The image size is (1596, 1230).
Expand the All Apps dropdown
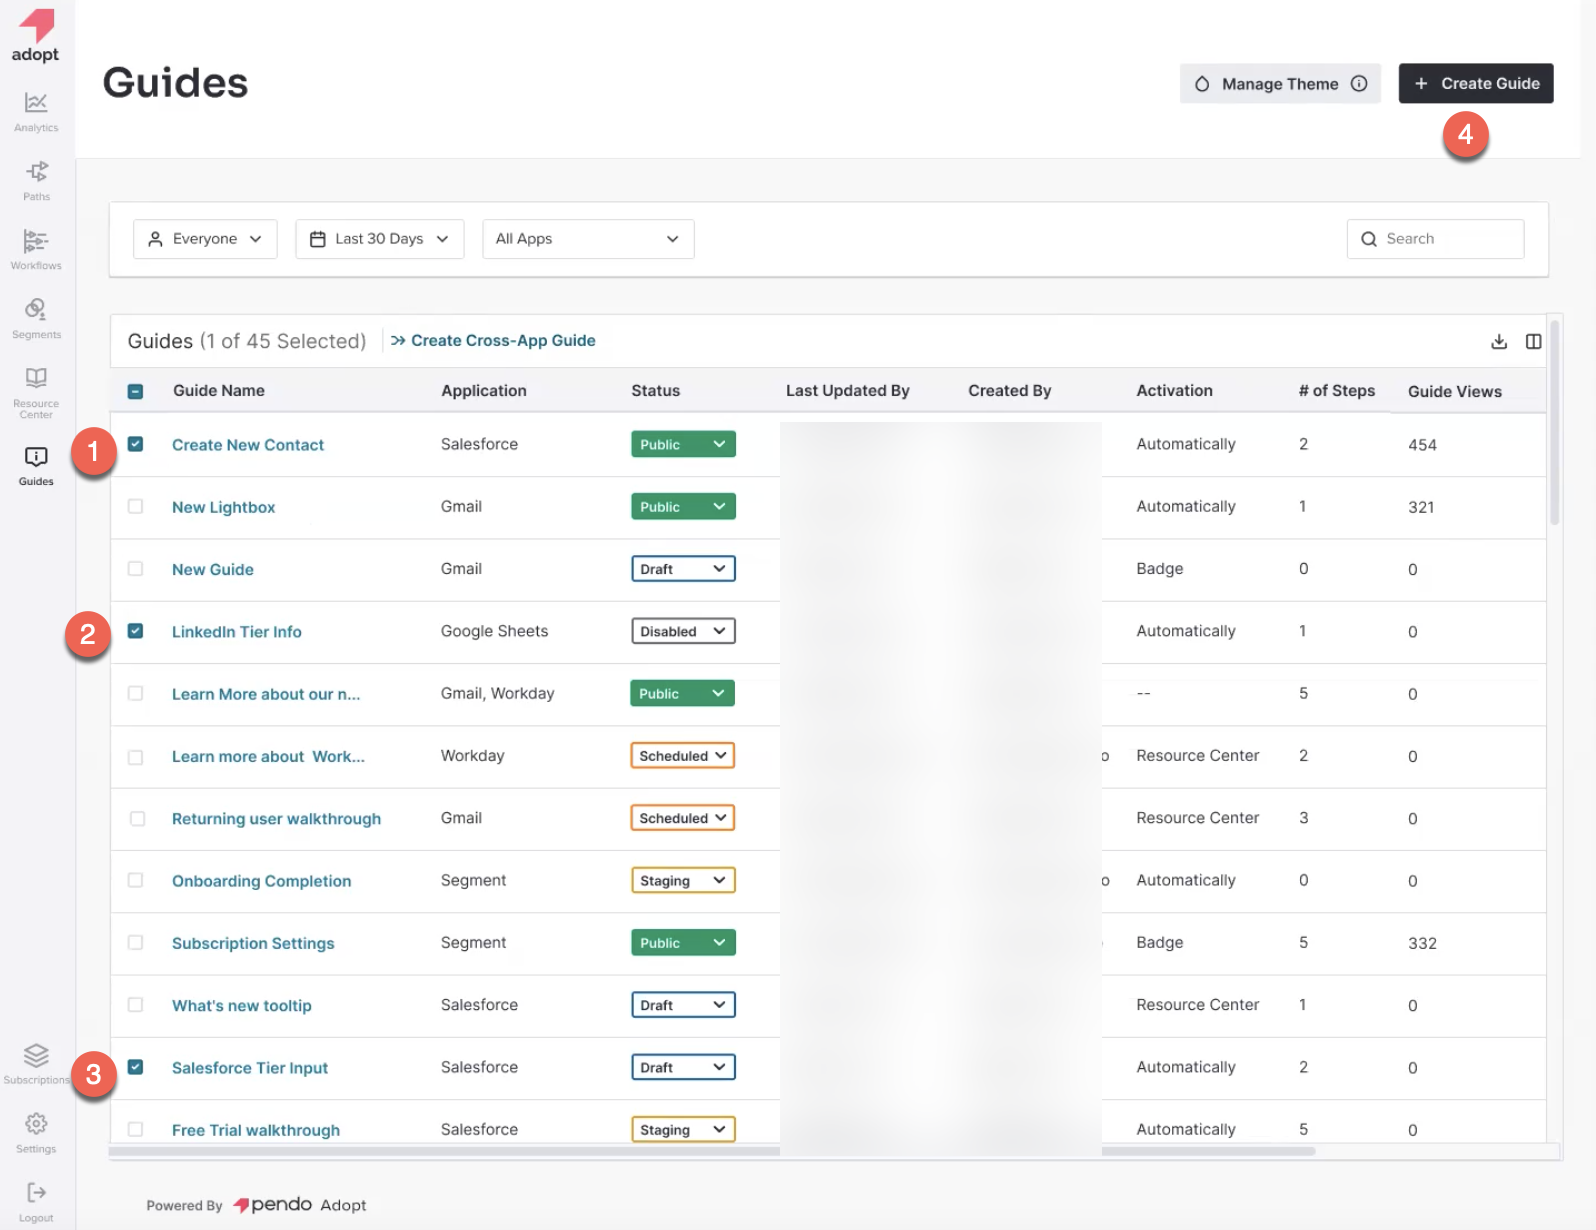tap(588, 239)
